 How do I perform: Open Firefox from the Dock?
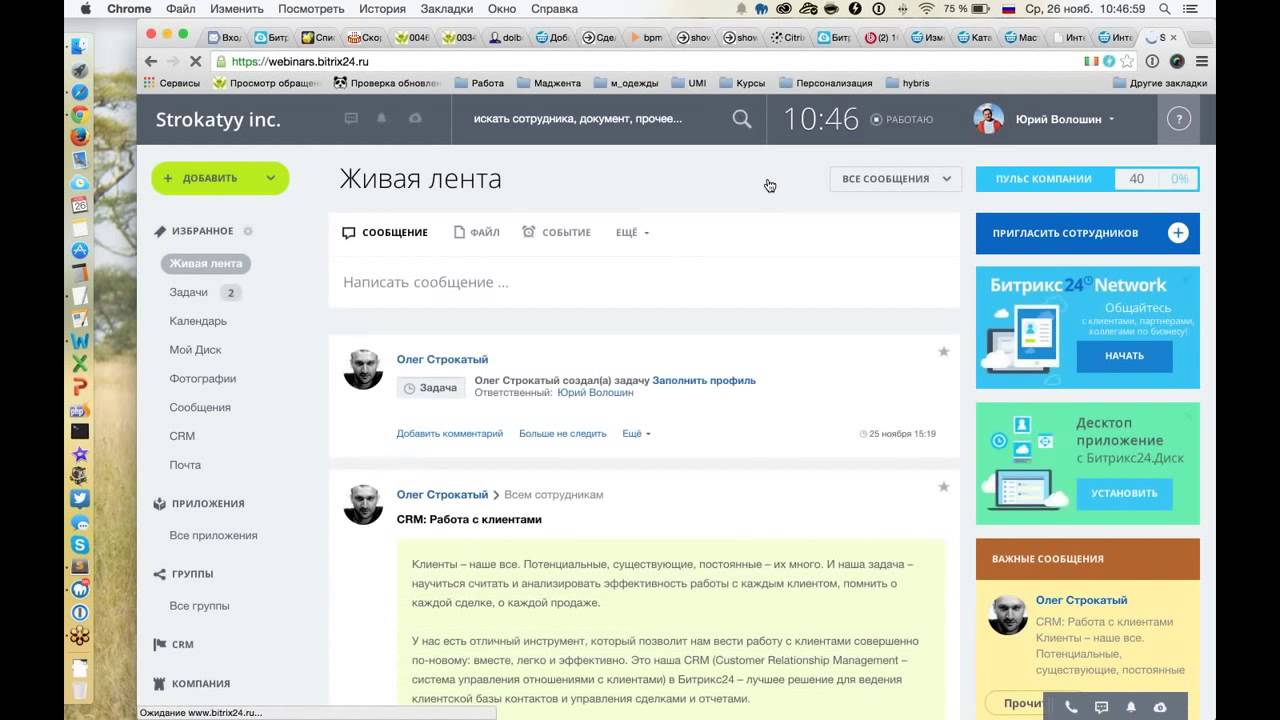(x=80, y=137)
